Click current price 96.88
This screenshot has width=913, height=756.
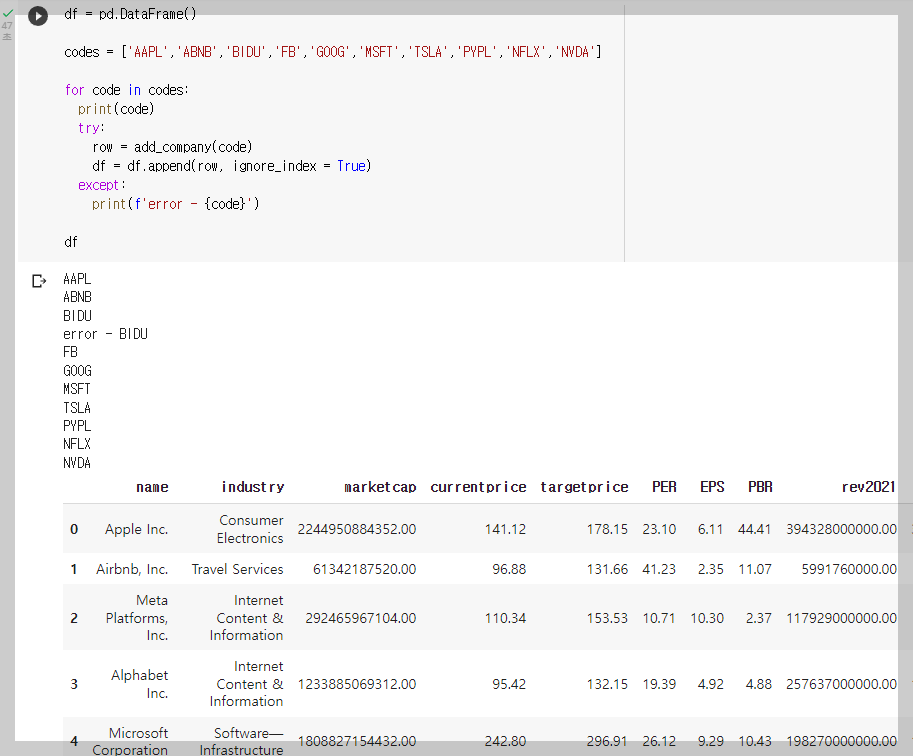coord(509,569)
